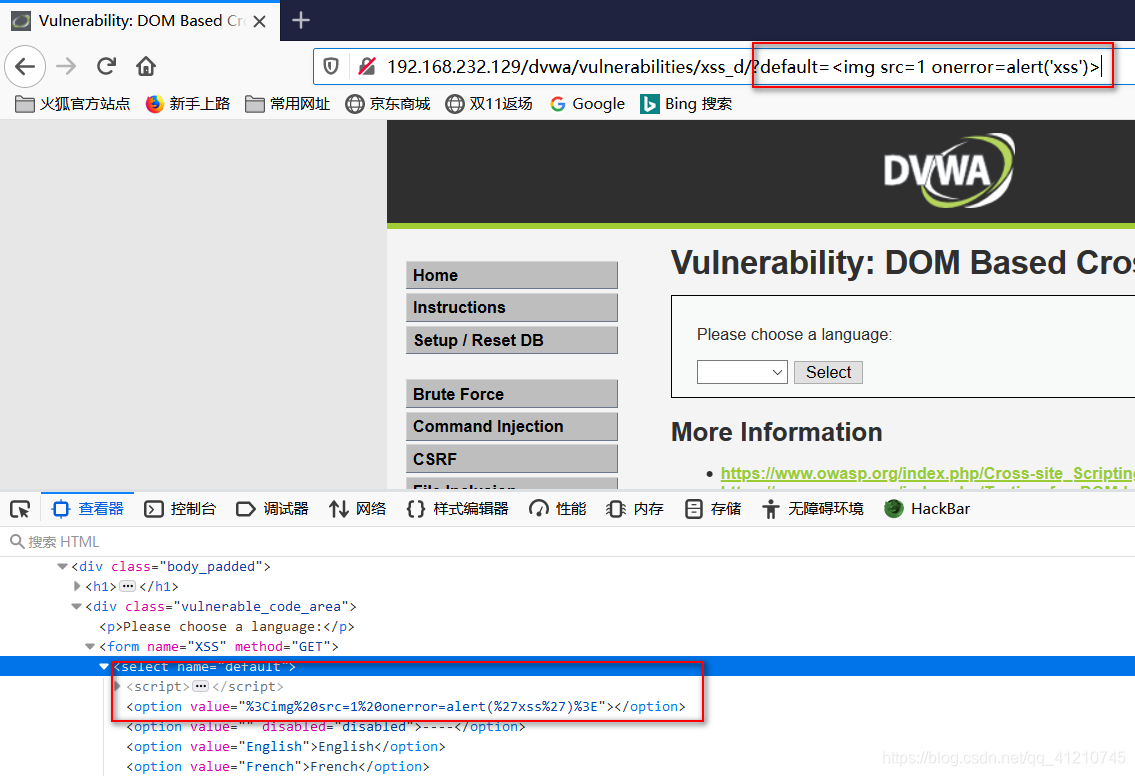The image size is (1135, 776).
Task: Open the OWASP Cross-site Scripting link
Action: 927,473
